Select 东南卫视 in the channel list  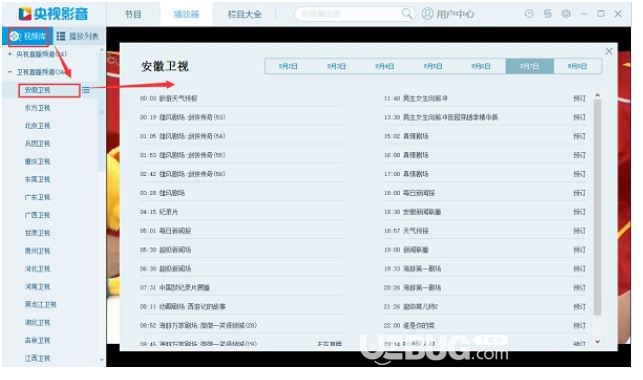click(x=37, y=179)
